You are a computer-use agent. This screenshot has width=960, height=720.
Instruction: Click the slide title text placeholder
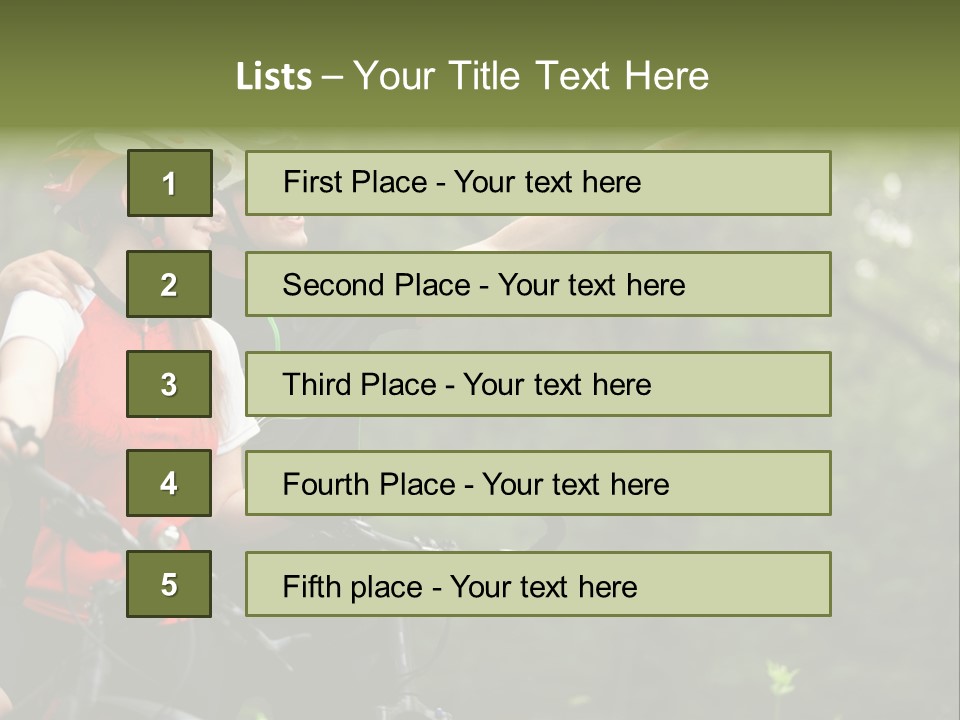[x=472, y=76]
